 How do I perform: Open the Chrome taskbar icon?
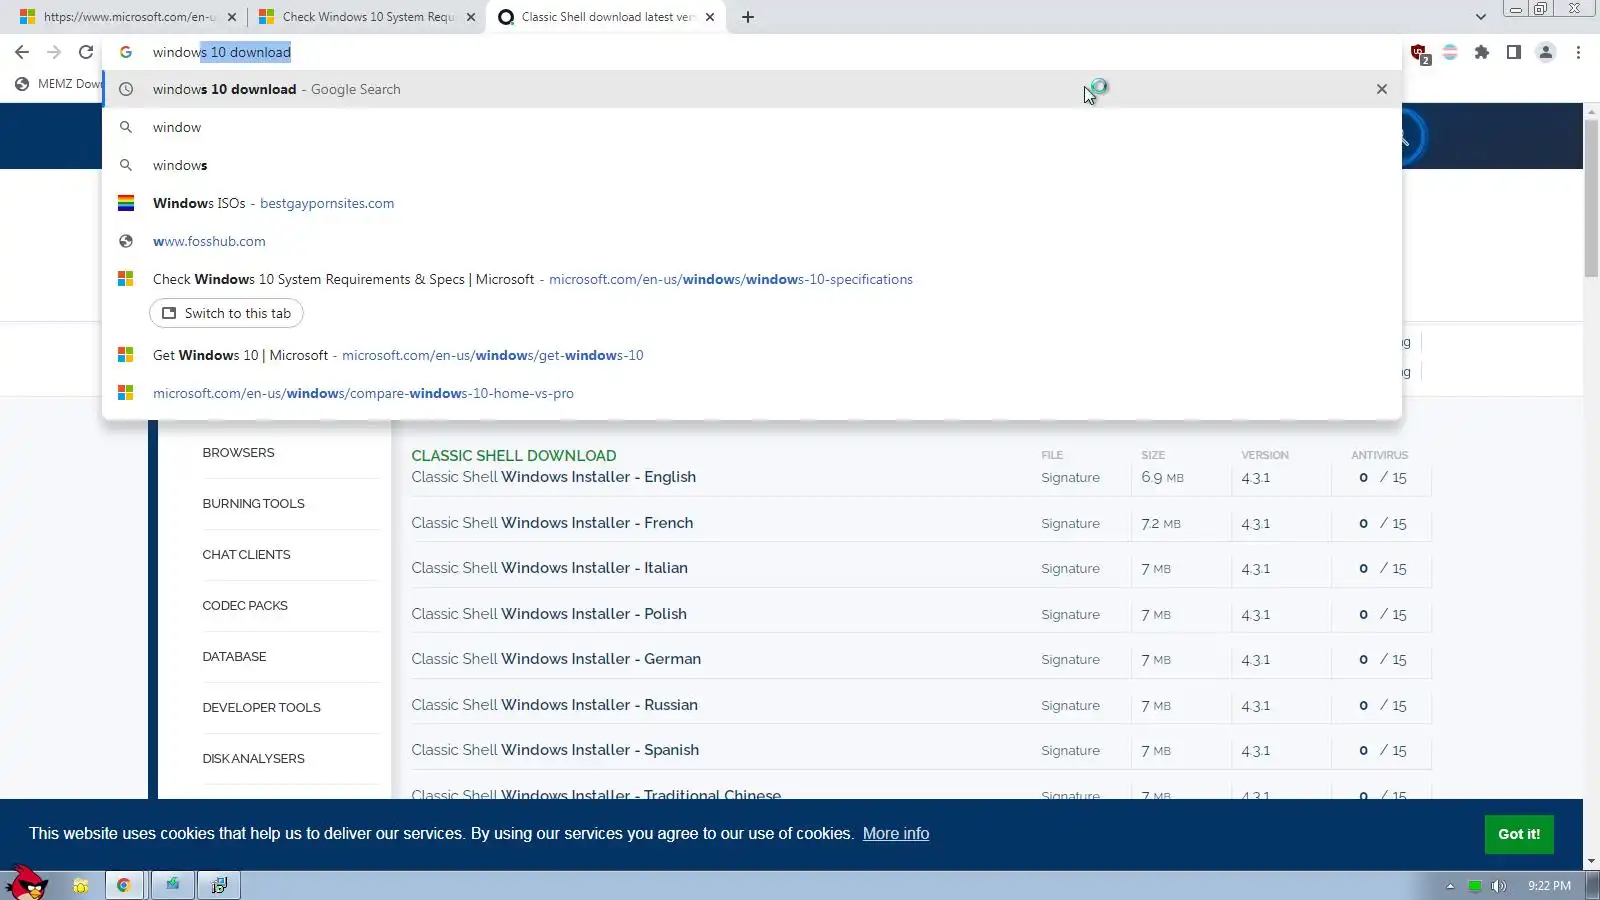[124, 885]
